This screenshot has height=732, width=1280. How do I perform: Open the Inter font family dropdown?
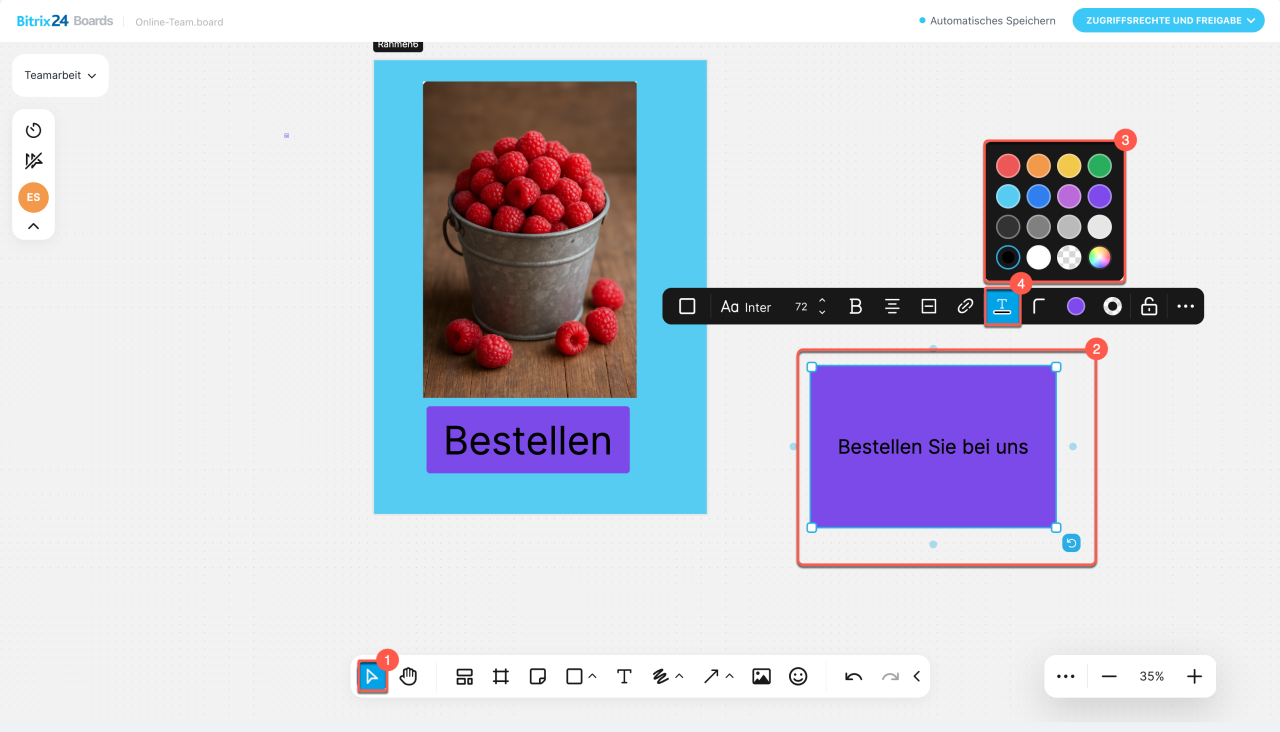pyautogui.click(x=746, y=307)
